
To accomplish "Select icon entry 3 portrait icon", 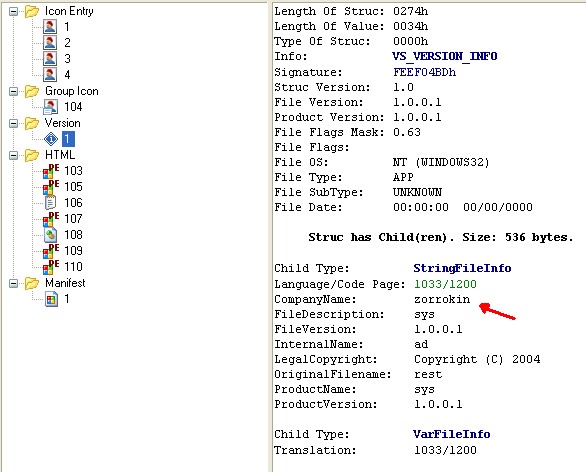I will [x=50, y=59].
